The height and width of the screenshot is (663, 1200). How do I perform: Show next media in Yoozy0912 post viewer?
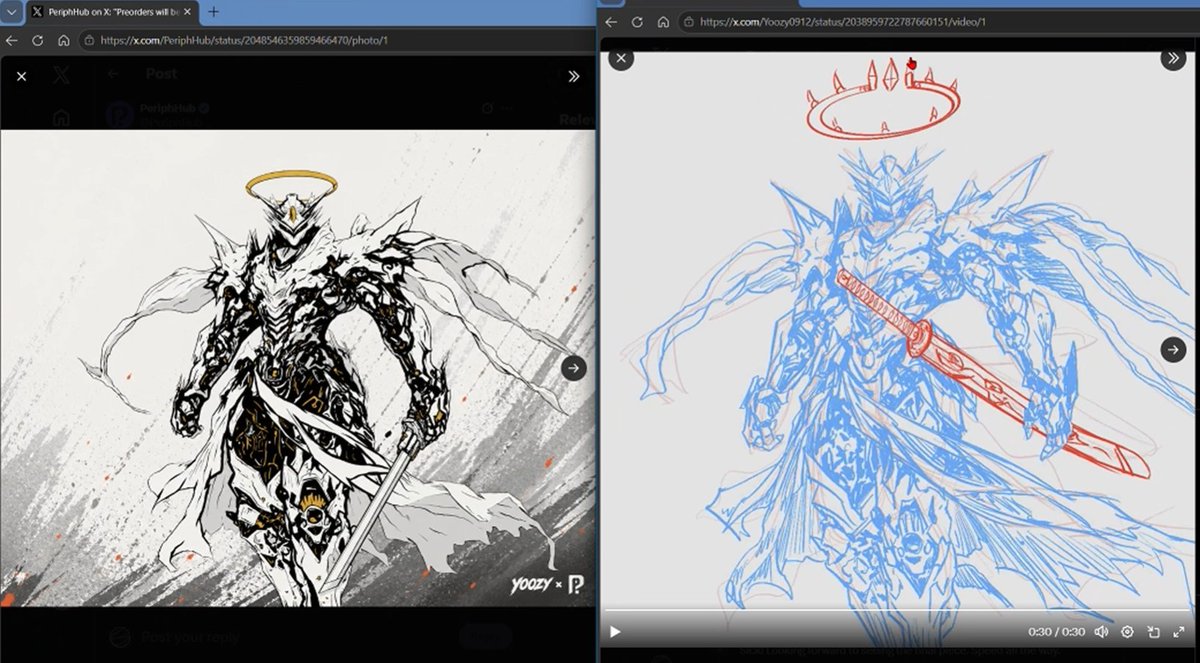pyautogui.click(x=1173, y=349)
